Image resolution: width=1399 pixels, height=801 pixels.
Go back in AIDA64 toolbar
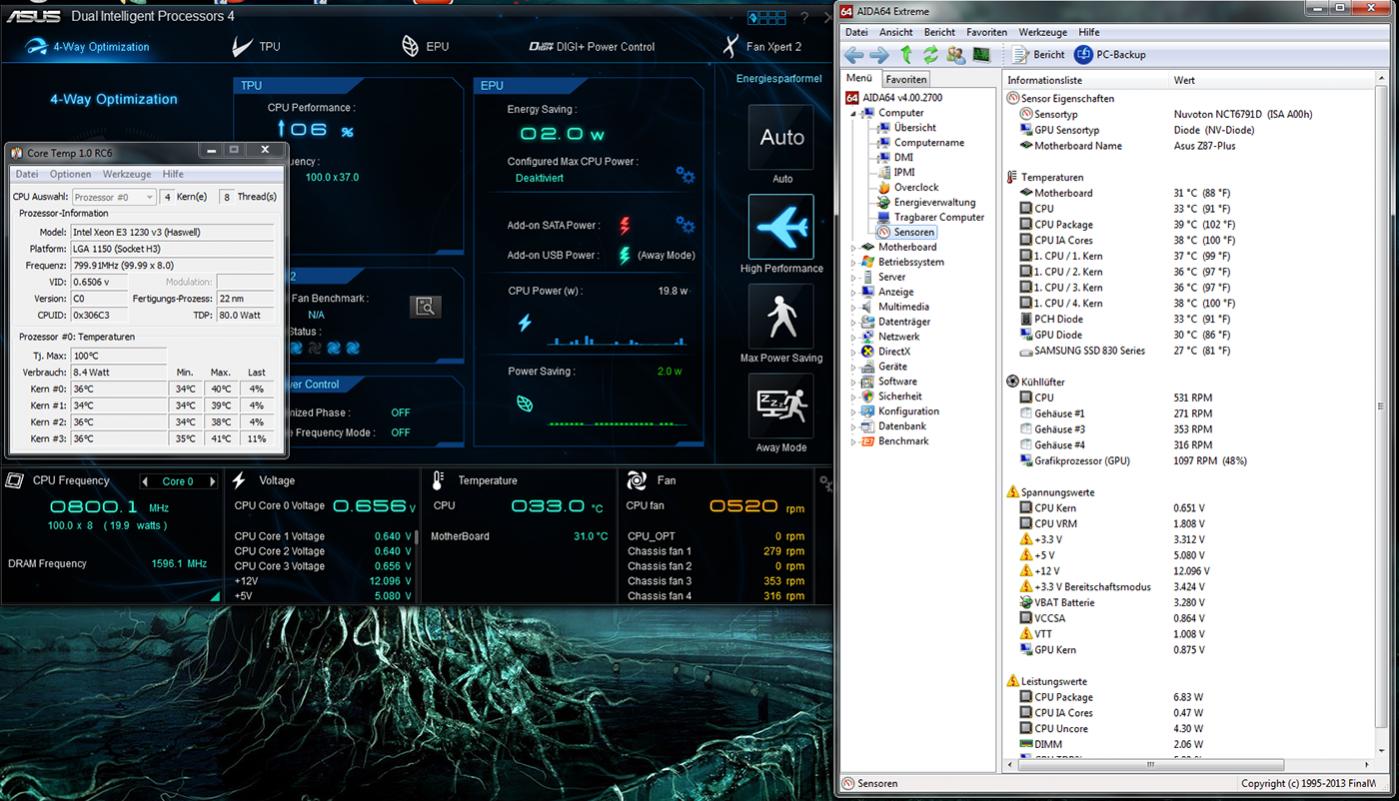(855, 55)
